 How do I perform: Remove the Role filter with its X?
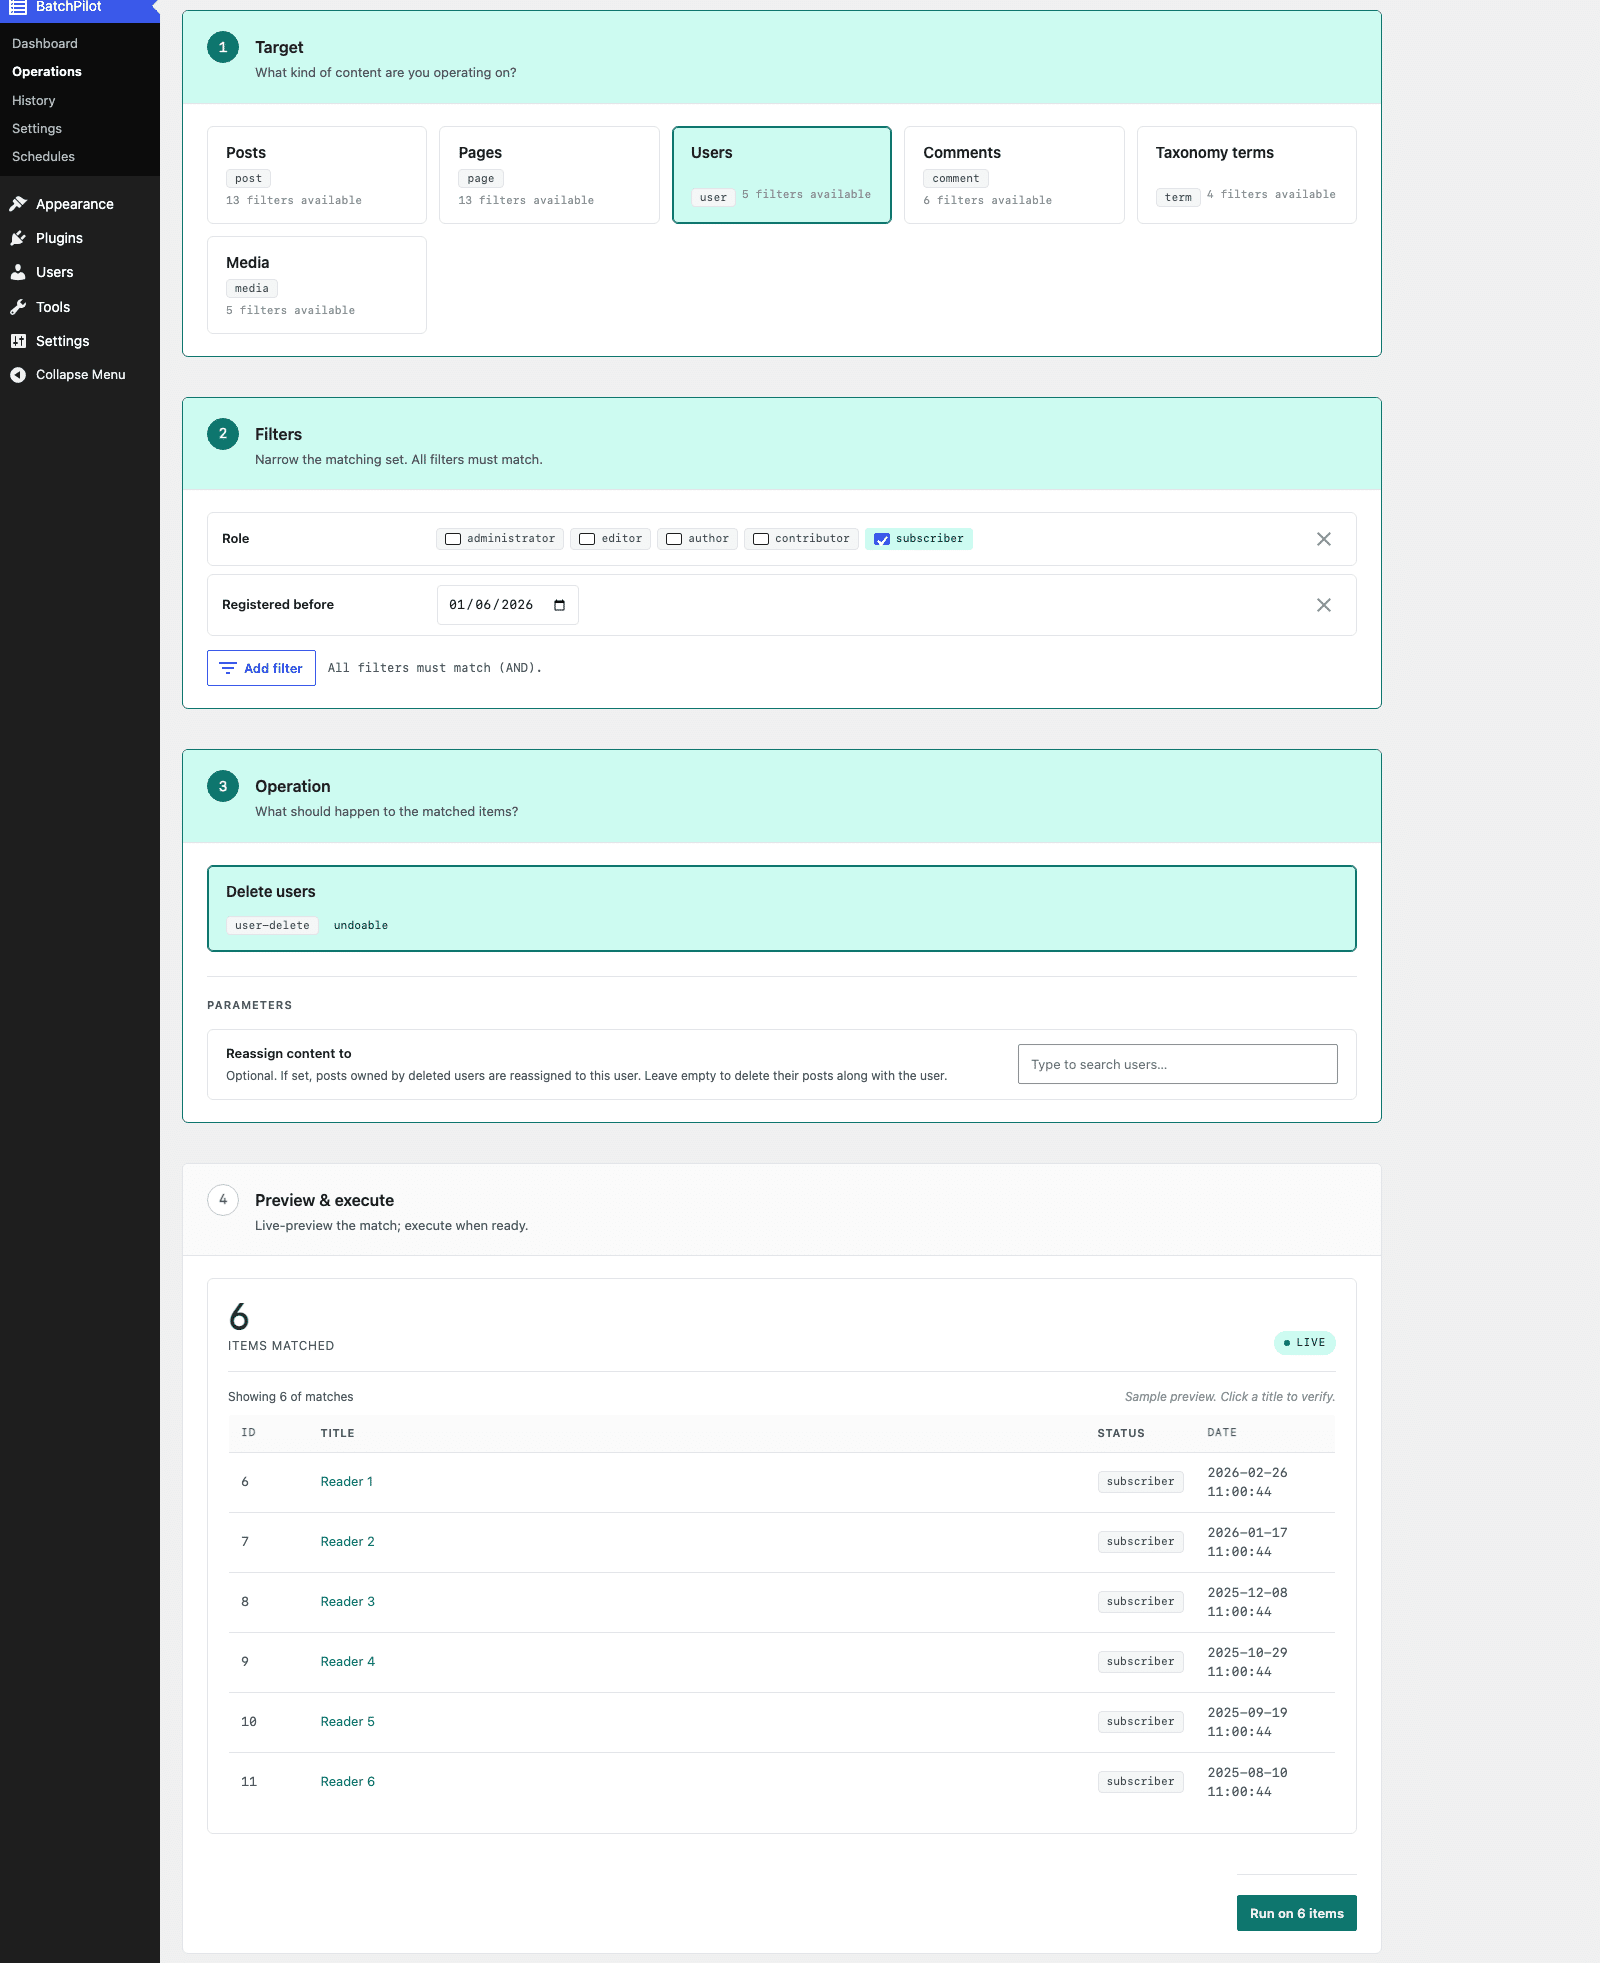click(1324, 539)
